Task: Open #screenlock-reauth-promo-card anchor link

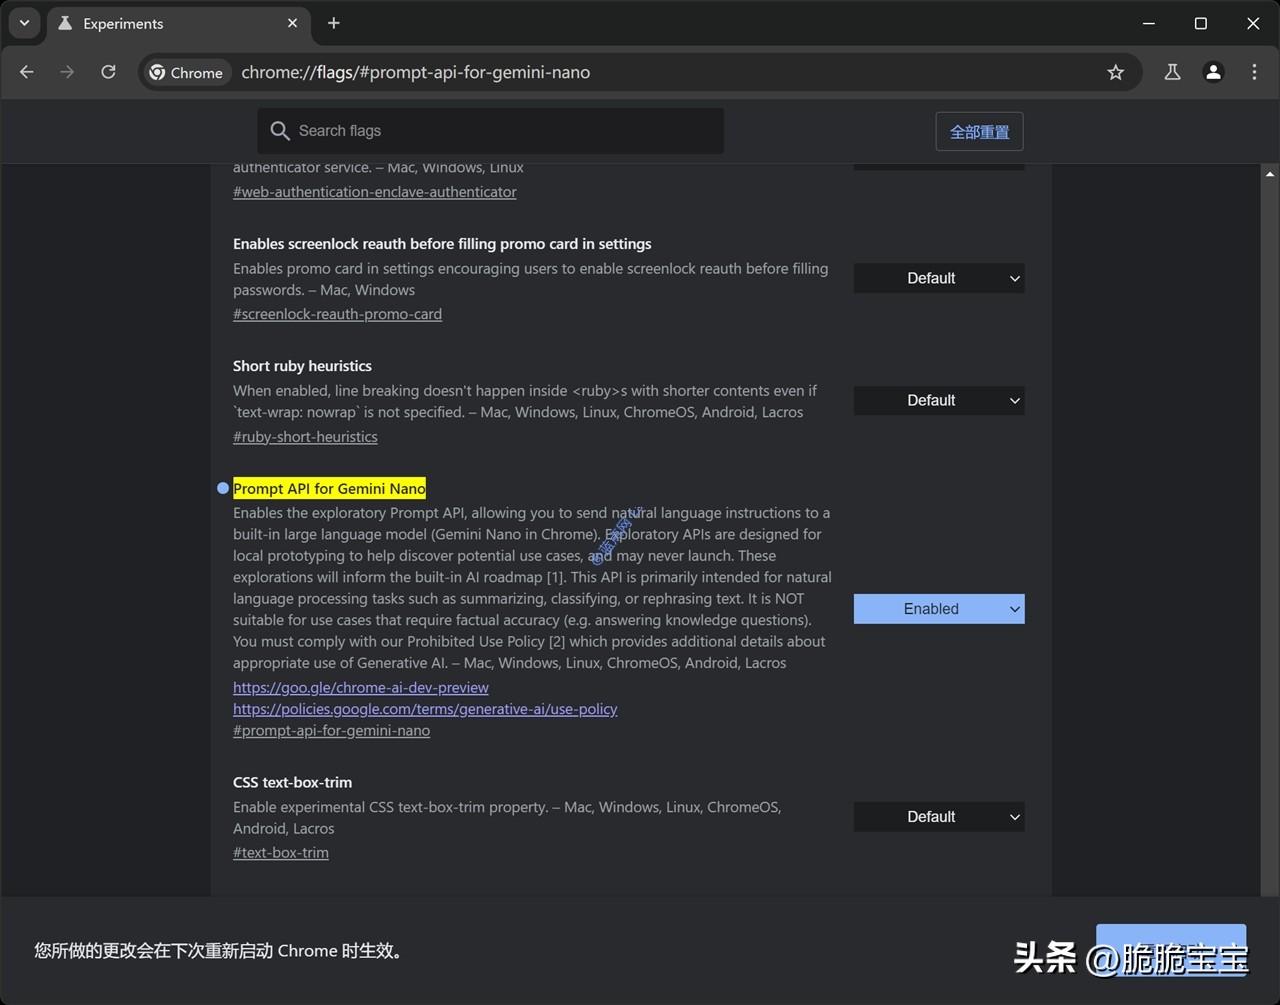Action: pos(337,314)
